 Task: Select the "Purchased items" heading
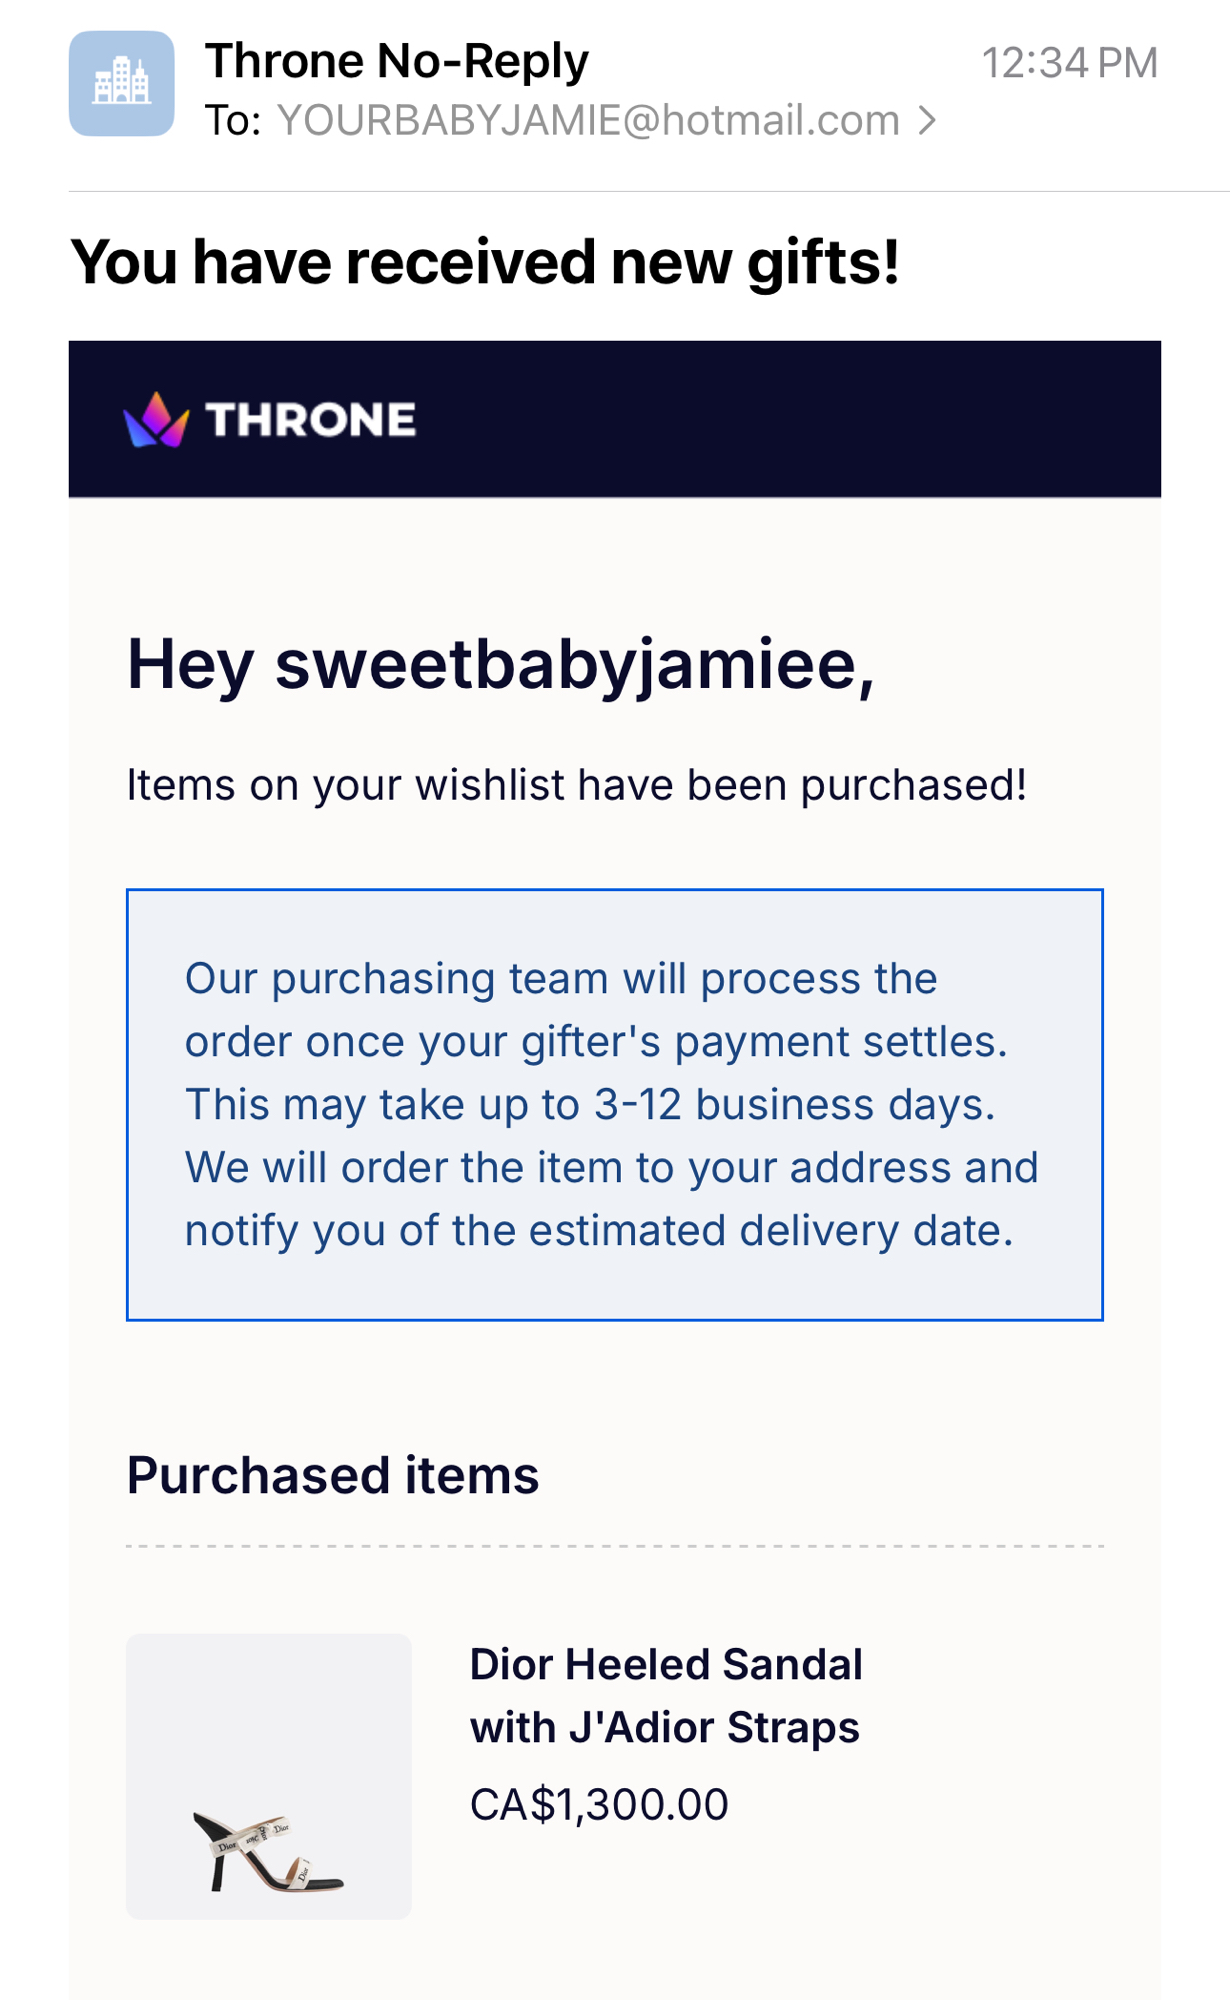(x=332, y=1475)
